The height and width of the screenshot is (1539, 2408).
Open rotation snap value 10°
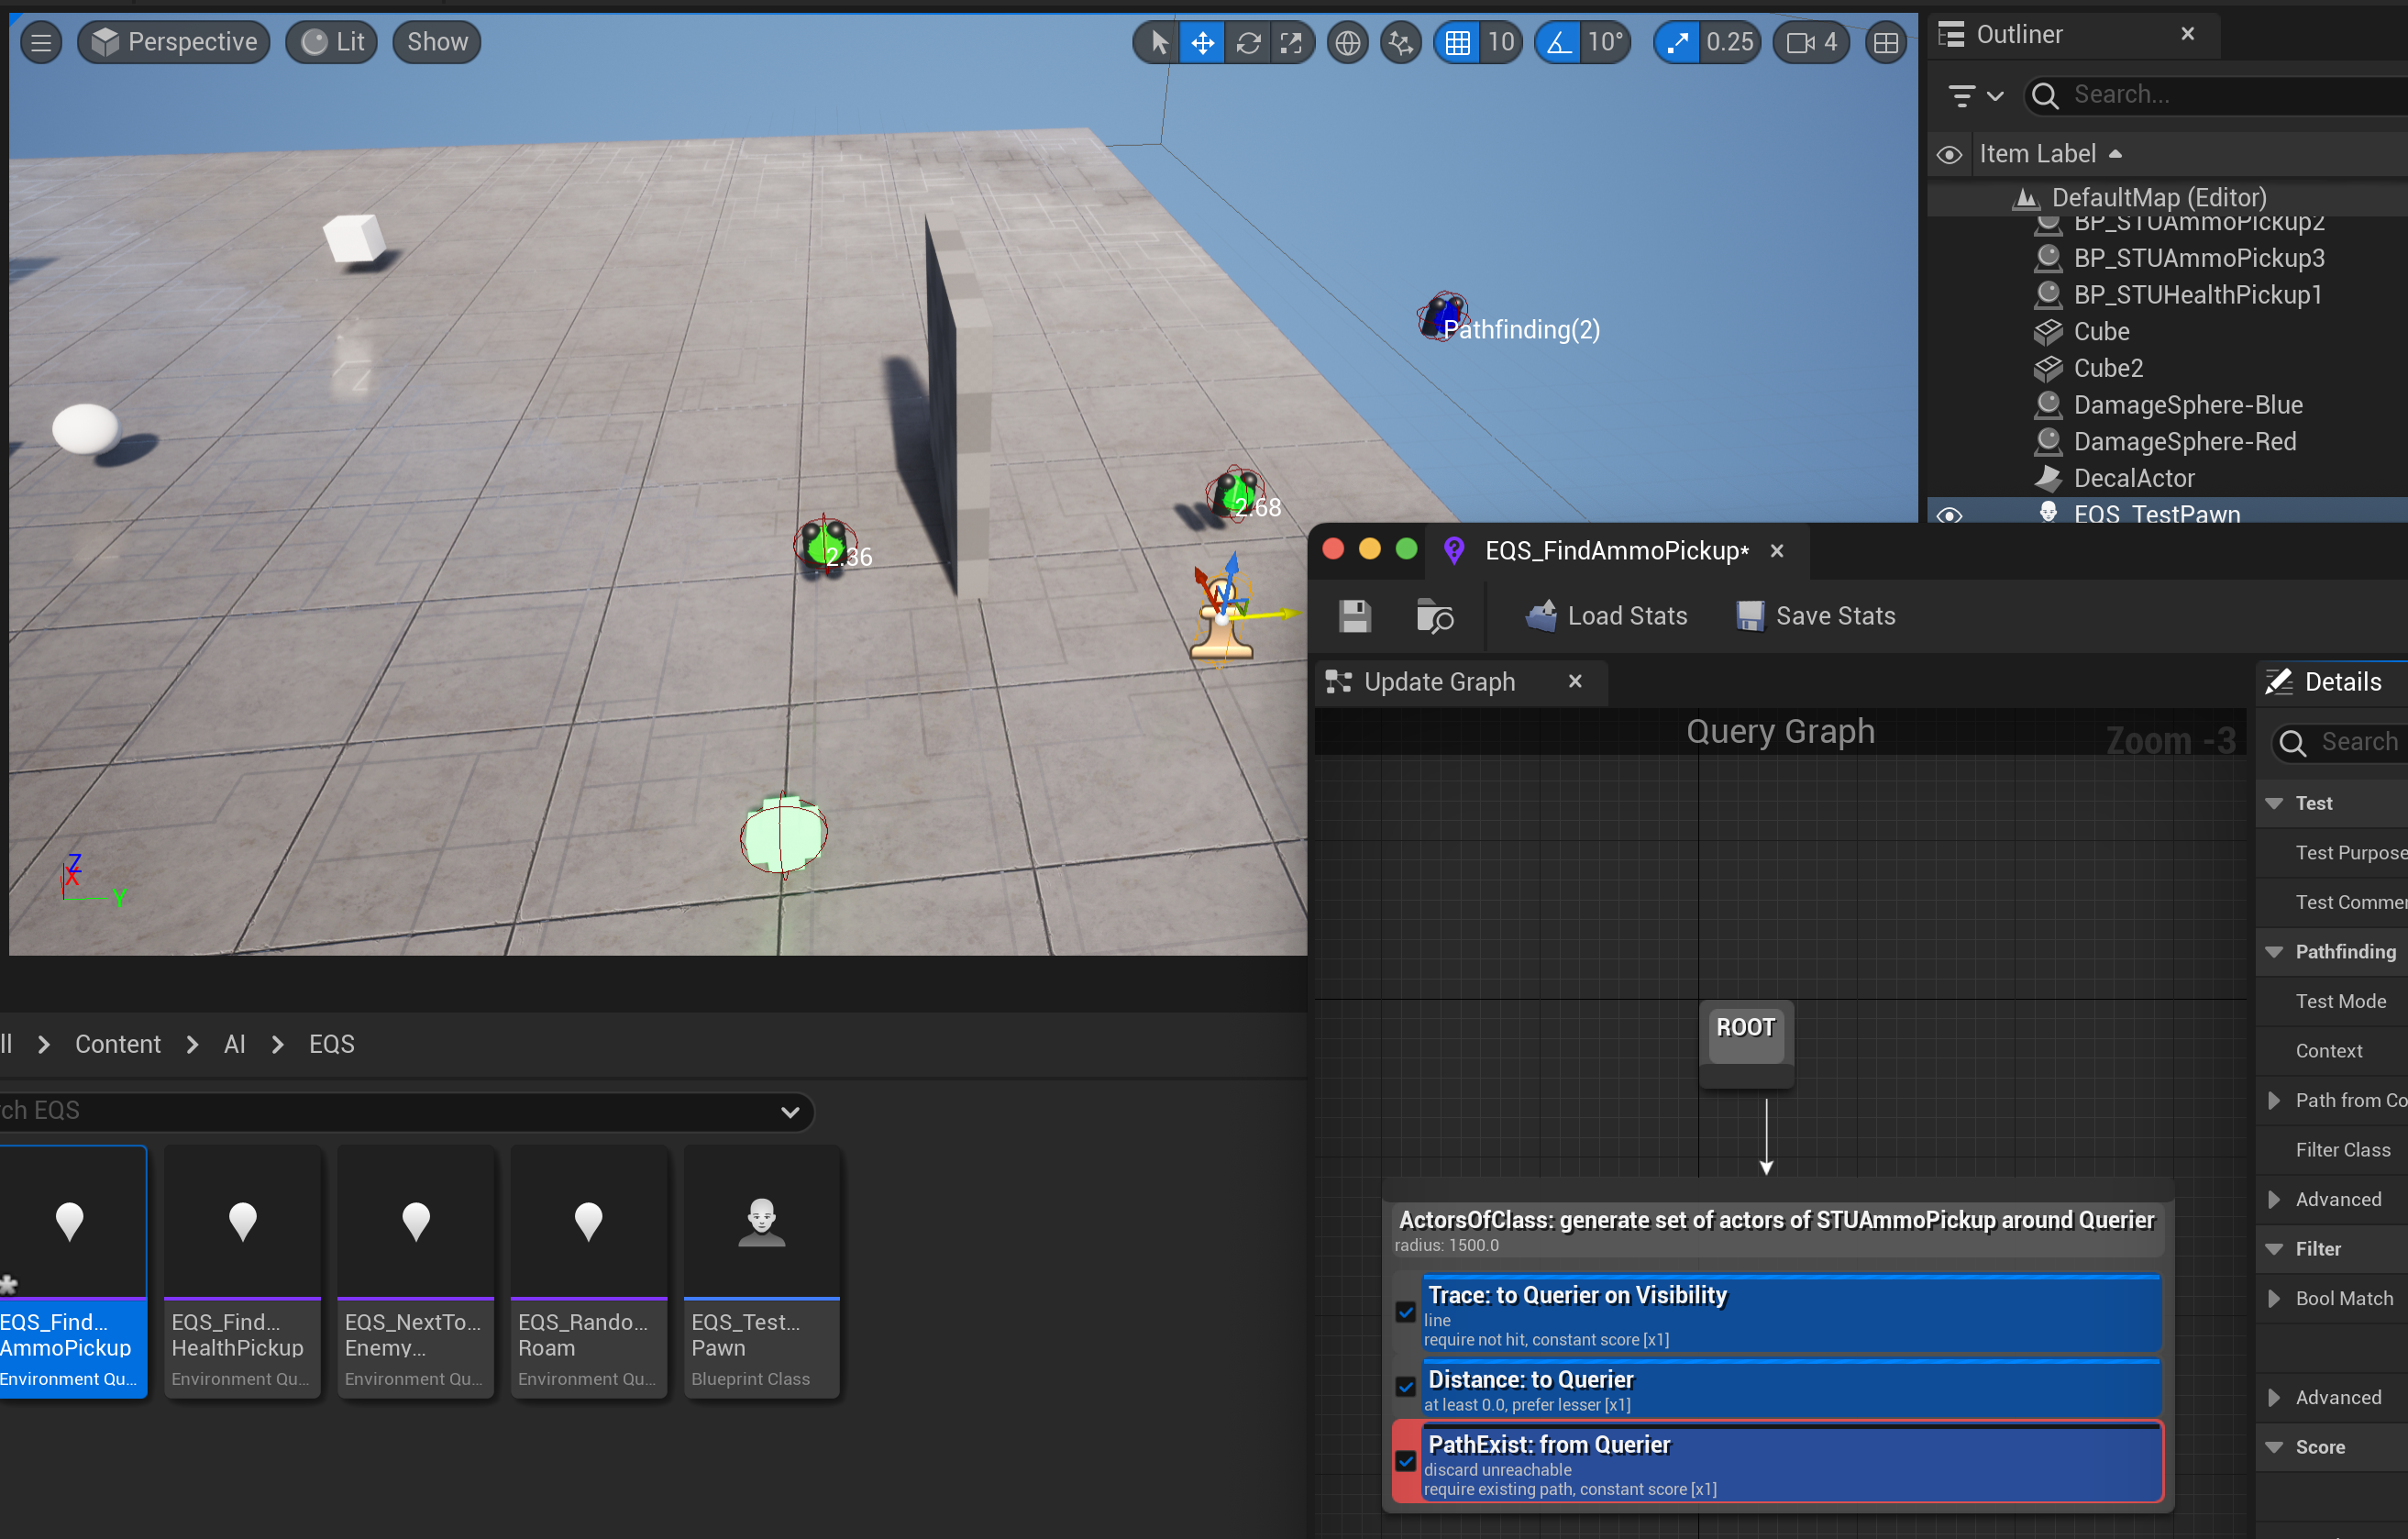(1605, 42)
